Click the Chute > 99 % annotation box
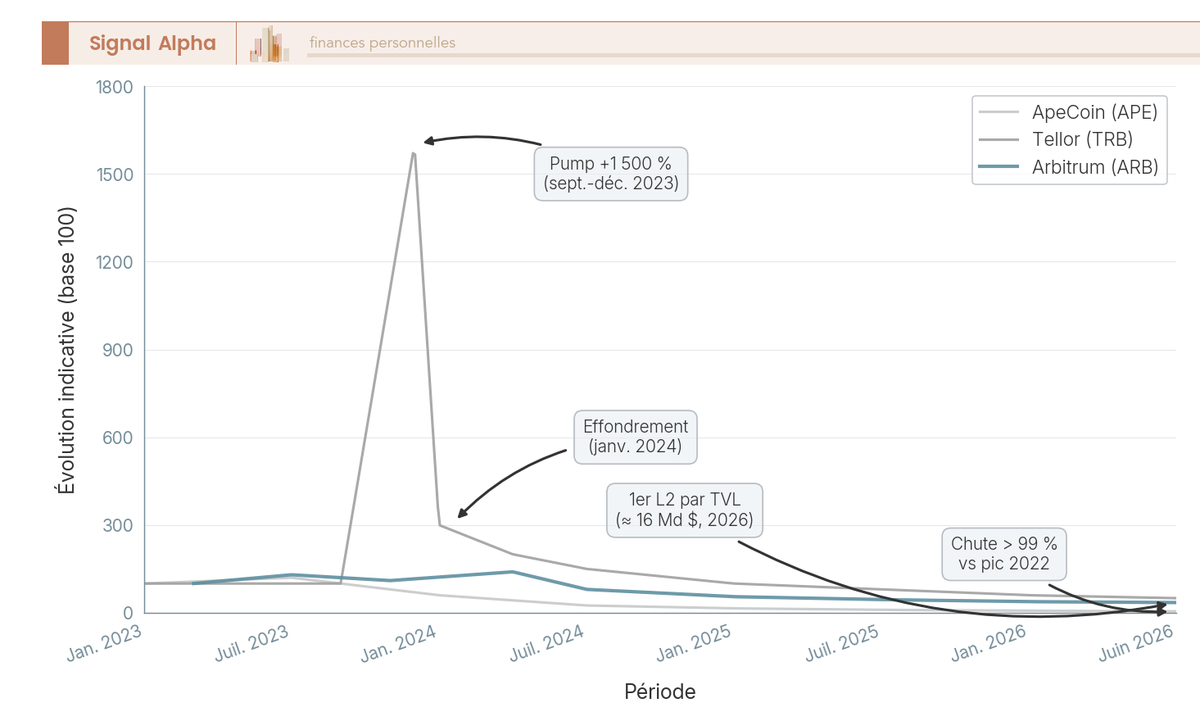This screenshot has width=1200, height=721. pyautogui.click(x=1004, y=553)
